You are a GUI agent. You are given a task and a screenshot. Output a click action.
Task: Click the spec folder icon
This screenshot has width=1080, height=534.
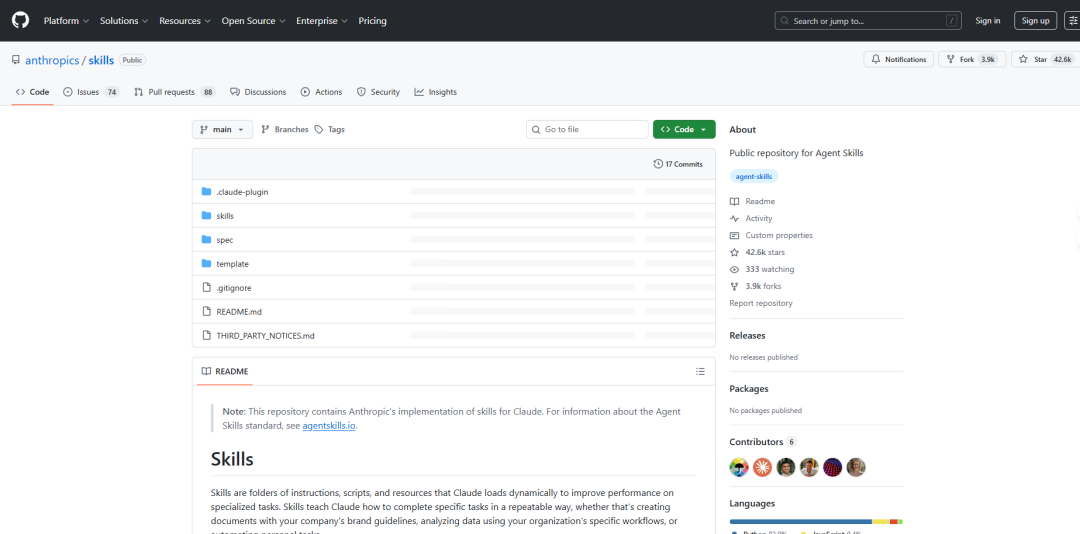coord(206,240)
